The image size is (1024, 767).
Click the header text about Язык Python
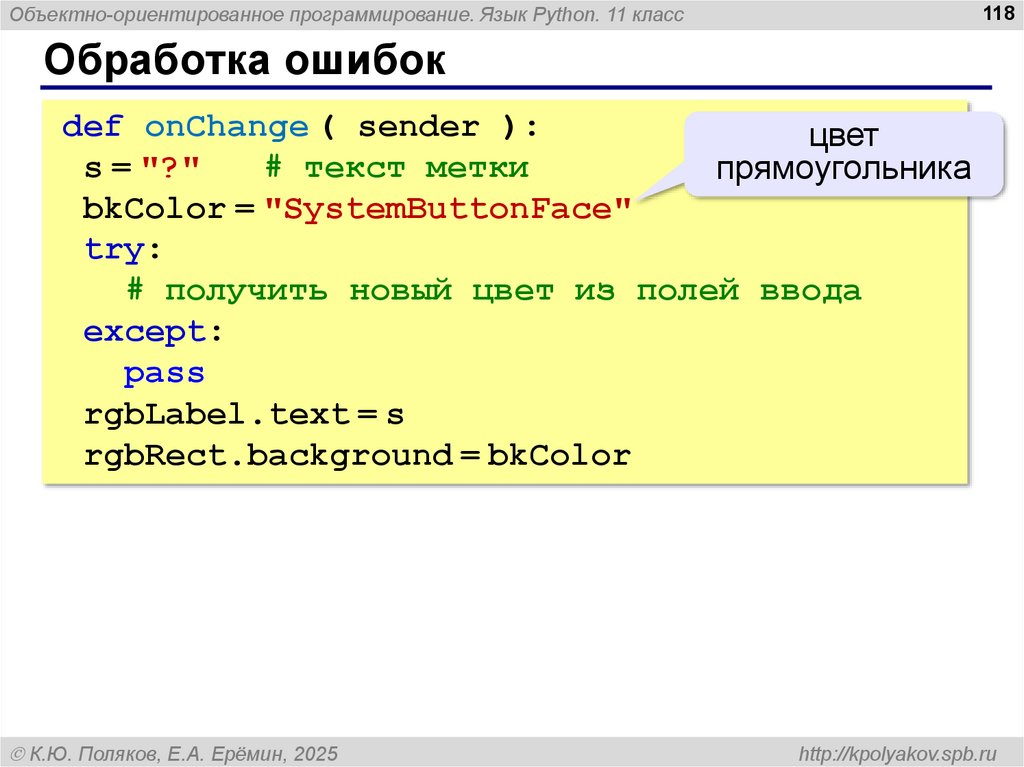348,14
